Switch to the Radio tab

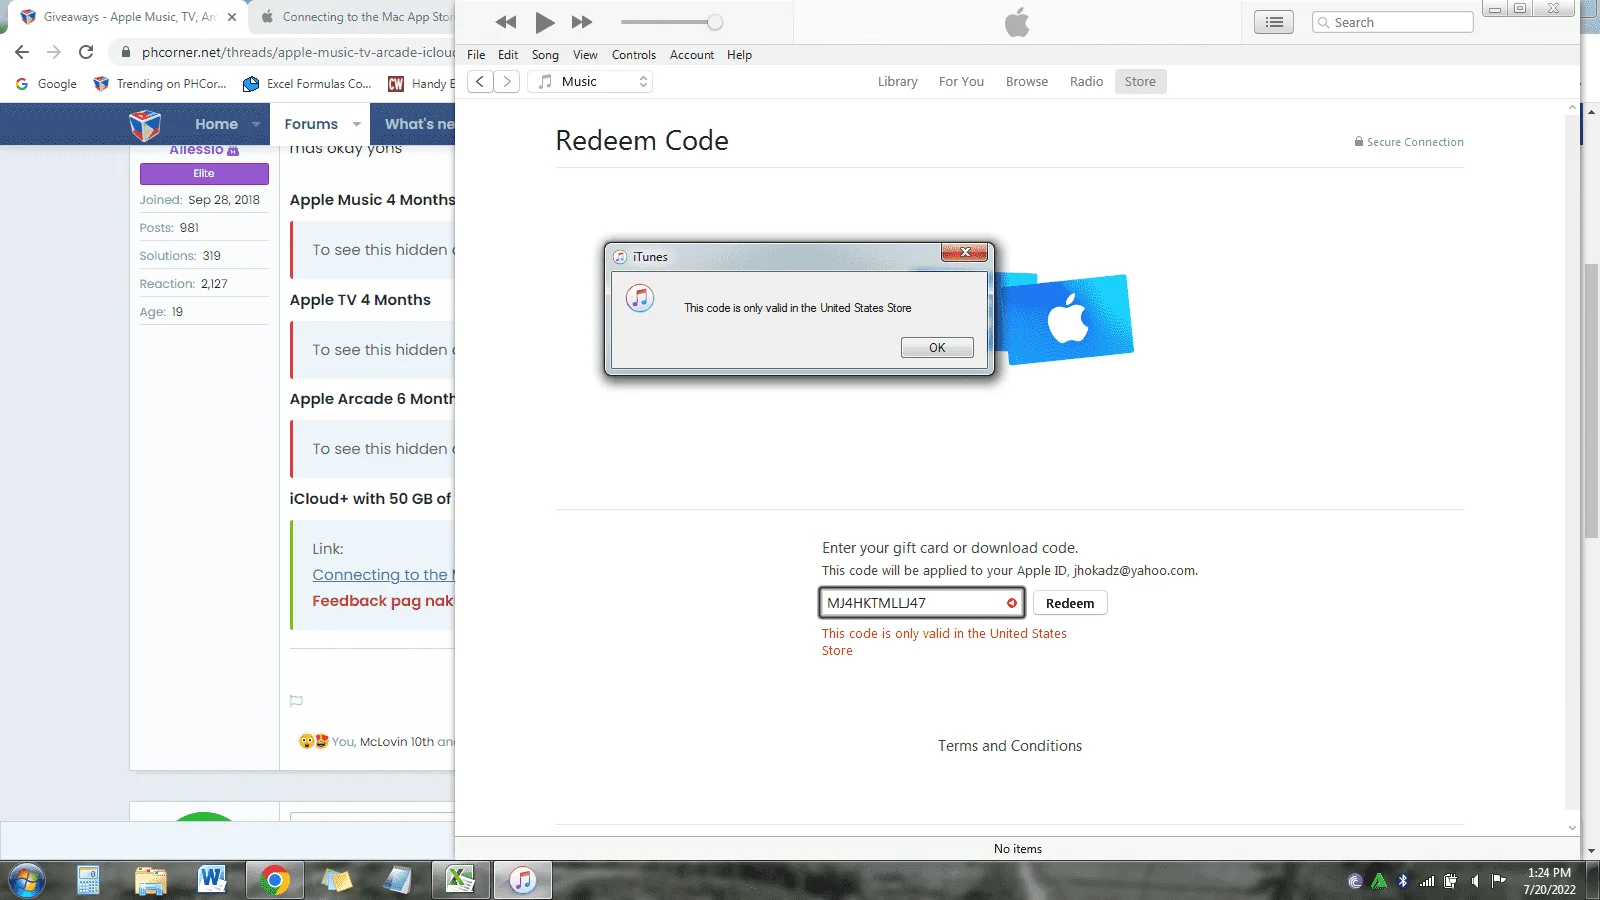pyautogui.click(x=1086, y=82)
